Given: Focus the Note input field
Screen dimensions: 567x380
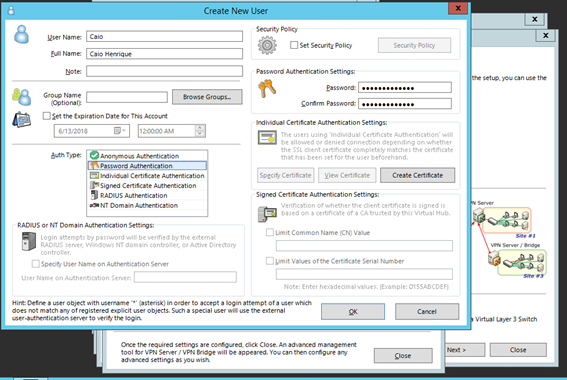Looking at the screenshot, I should (165, 71).
